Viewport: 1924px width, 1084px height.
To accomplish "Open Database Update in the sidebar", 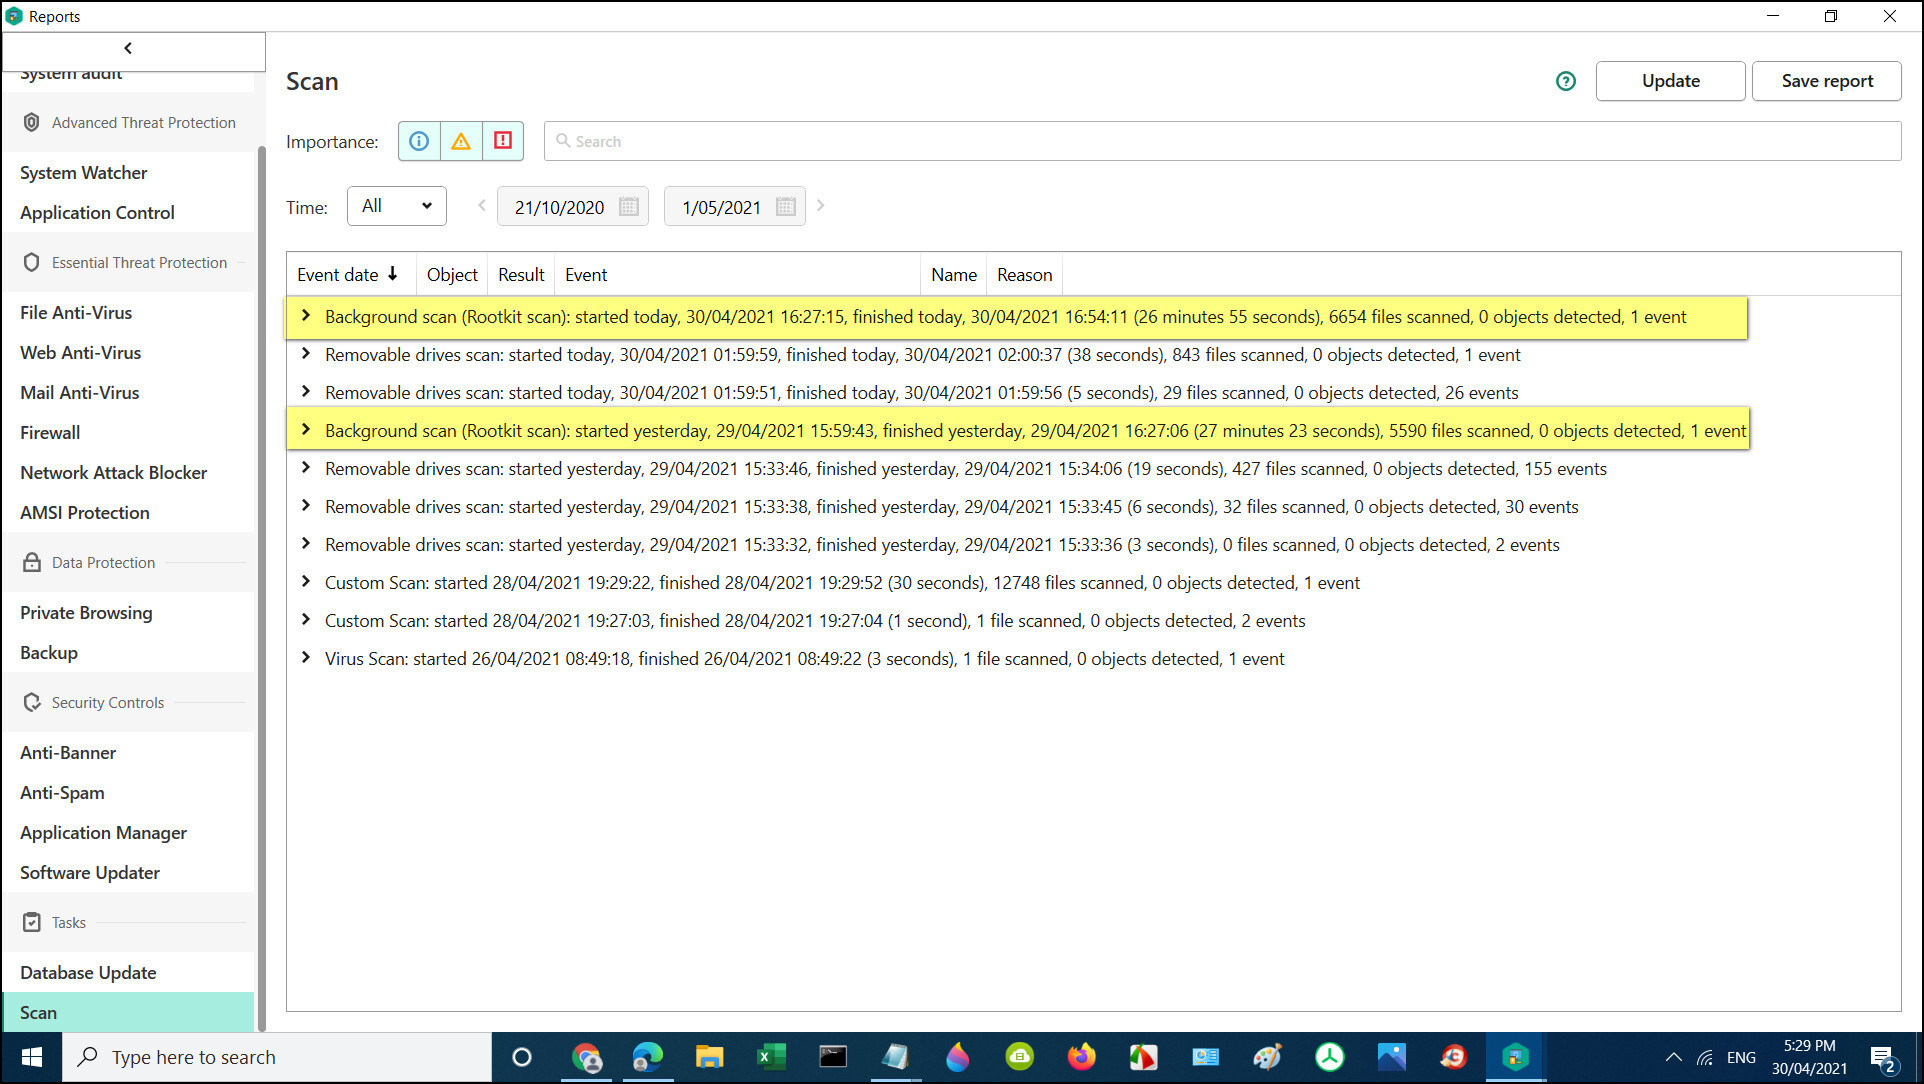I will pos(88,972).
